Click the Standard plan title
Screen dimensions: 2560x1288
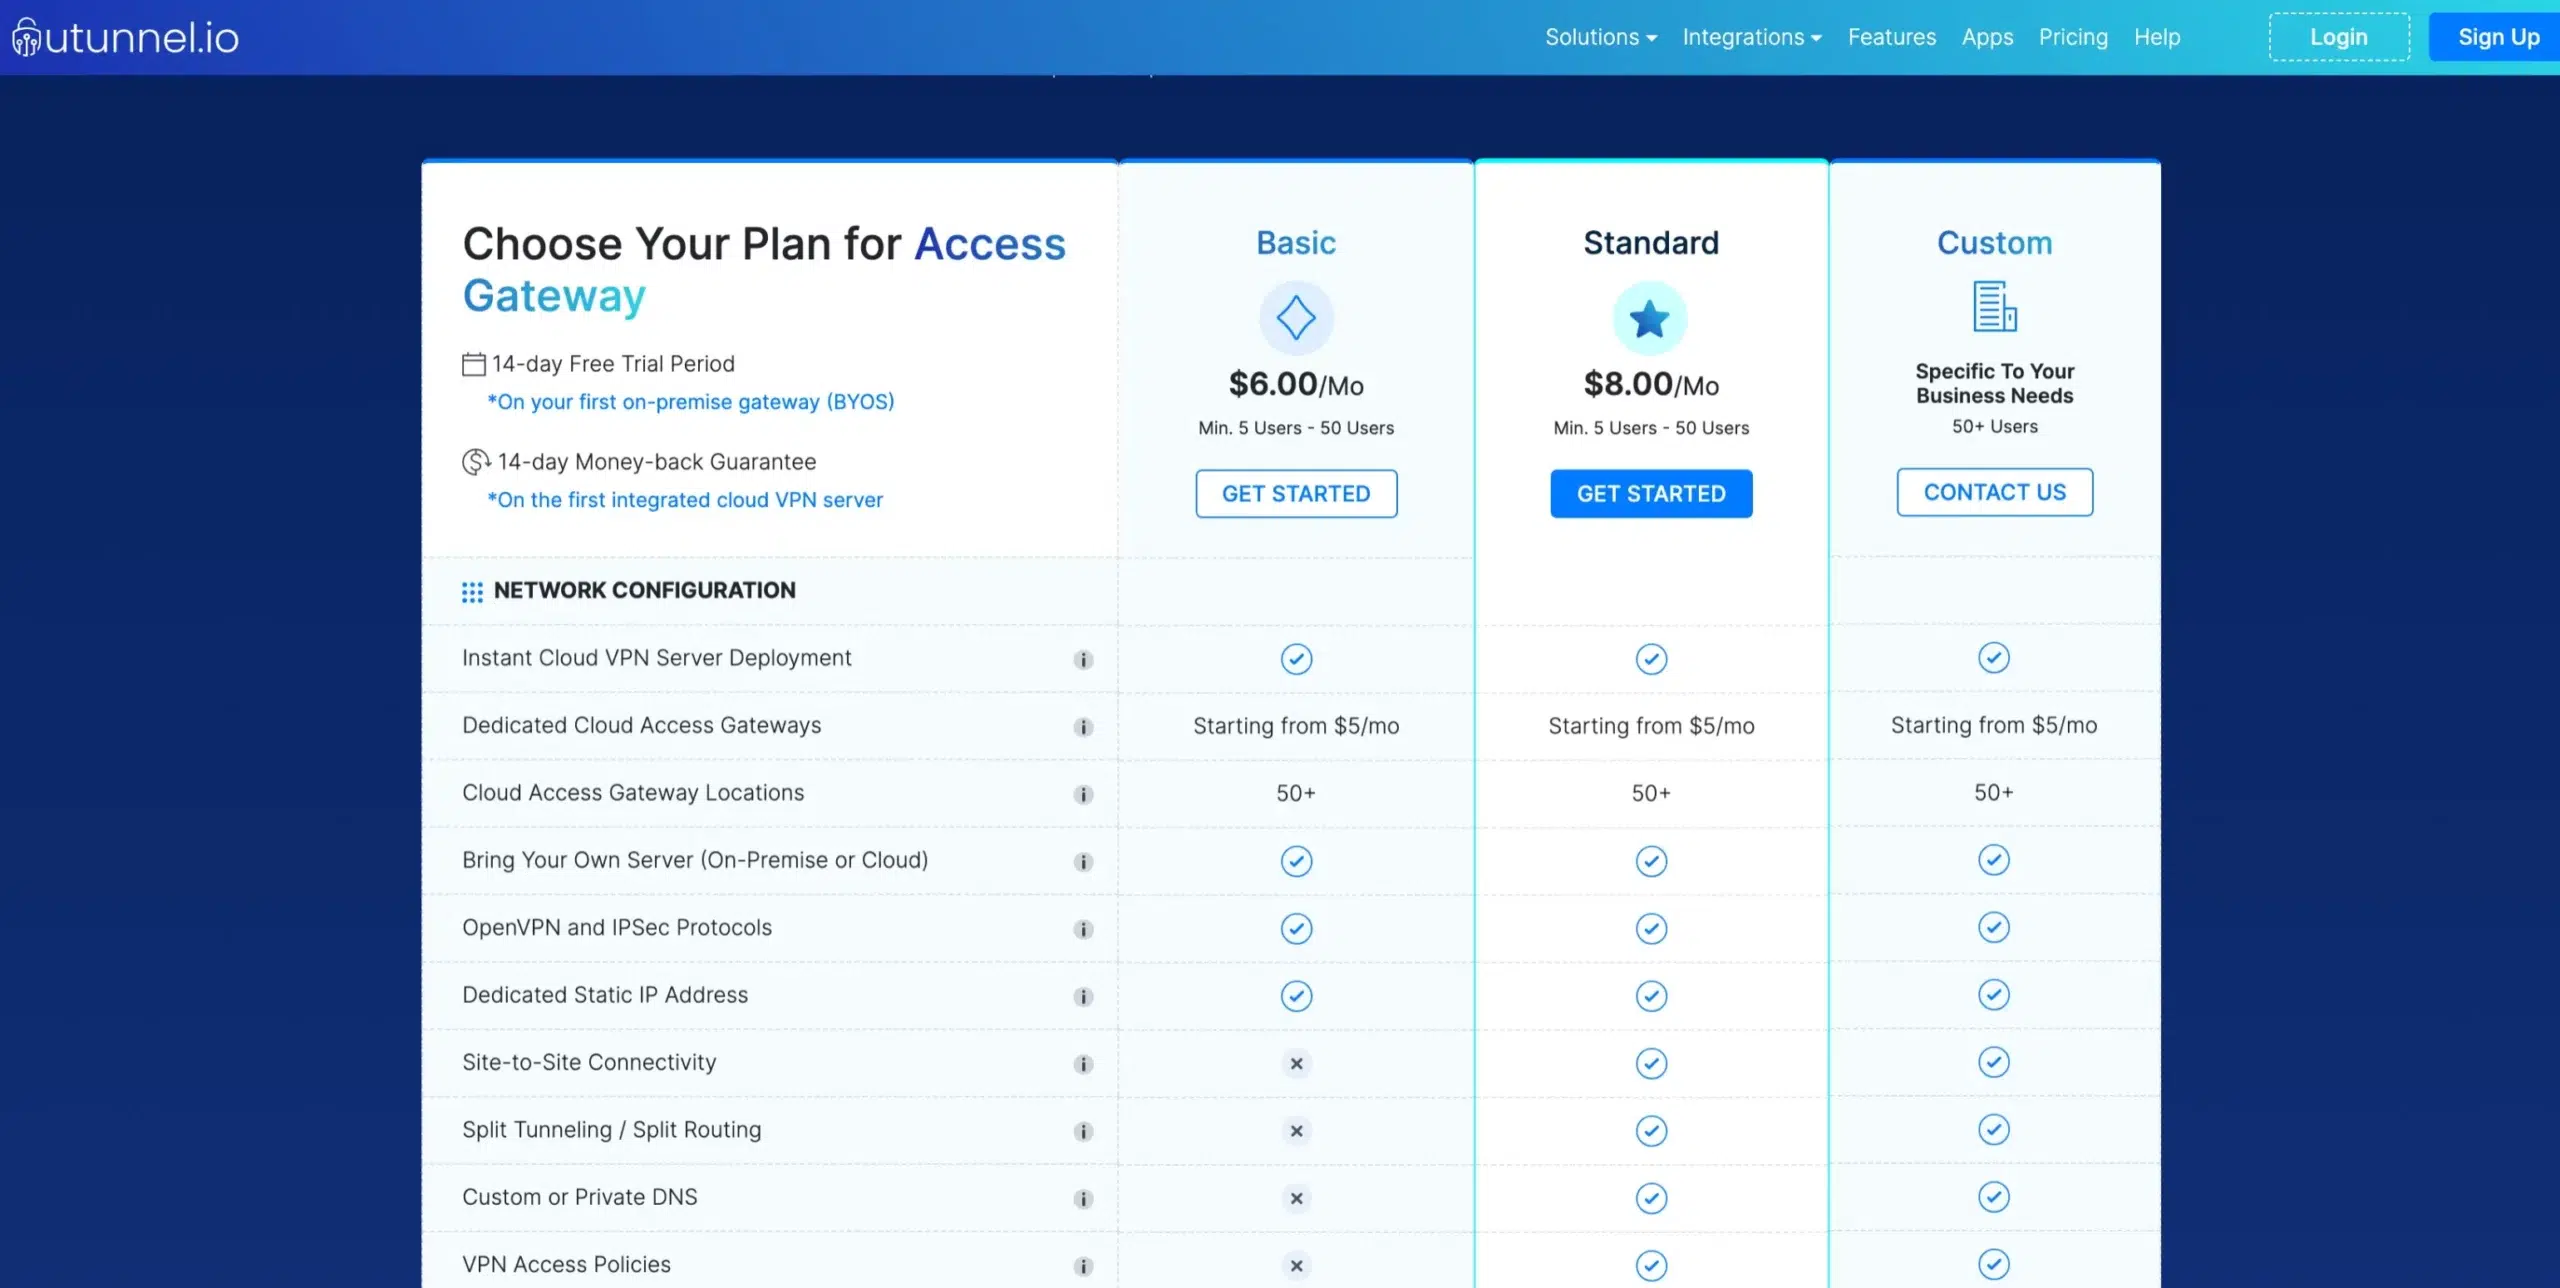click(x=1651, y=243)
